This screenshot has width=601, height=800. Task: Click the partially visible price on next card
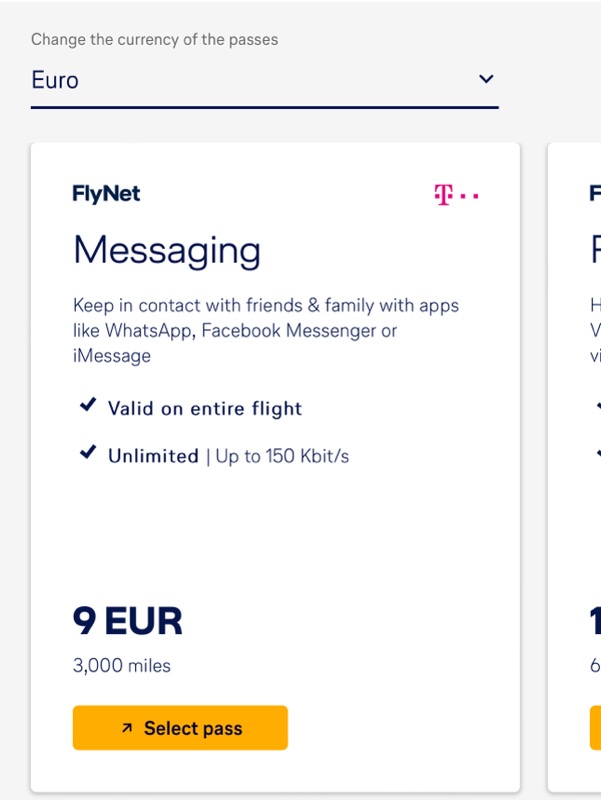coord(595,621)
